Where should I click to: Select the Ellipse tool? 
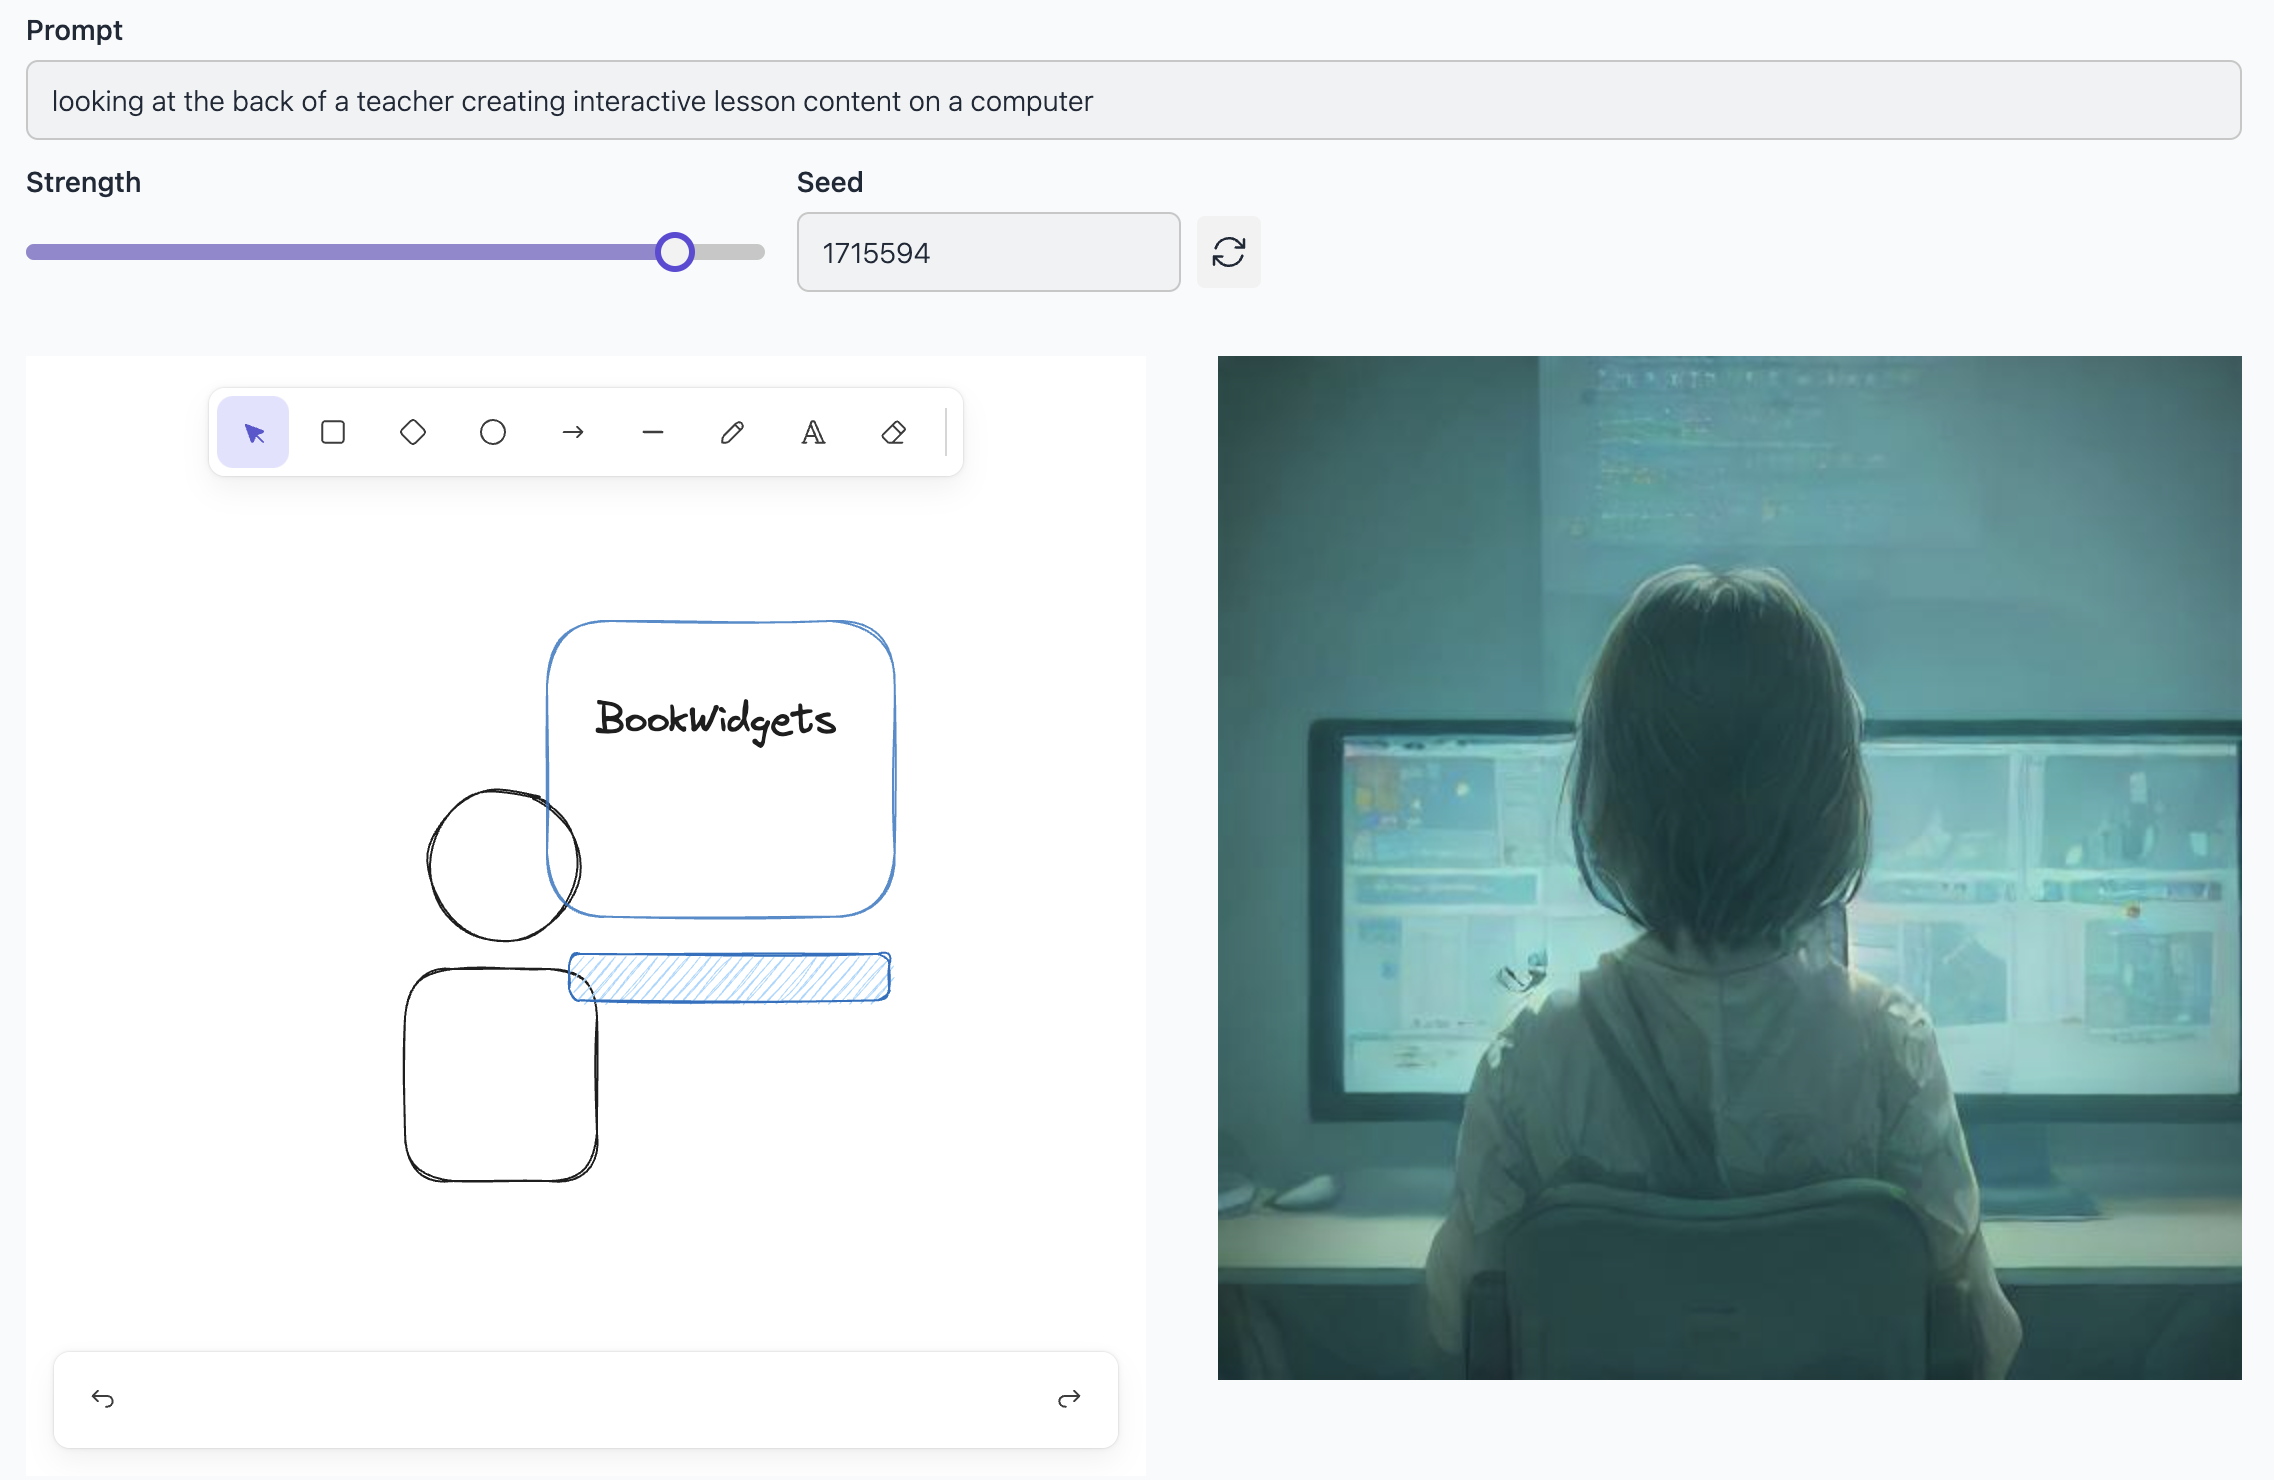pos(493,432)
